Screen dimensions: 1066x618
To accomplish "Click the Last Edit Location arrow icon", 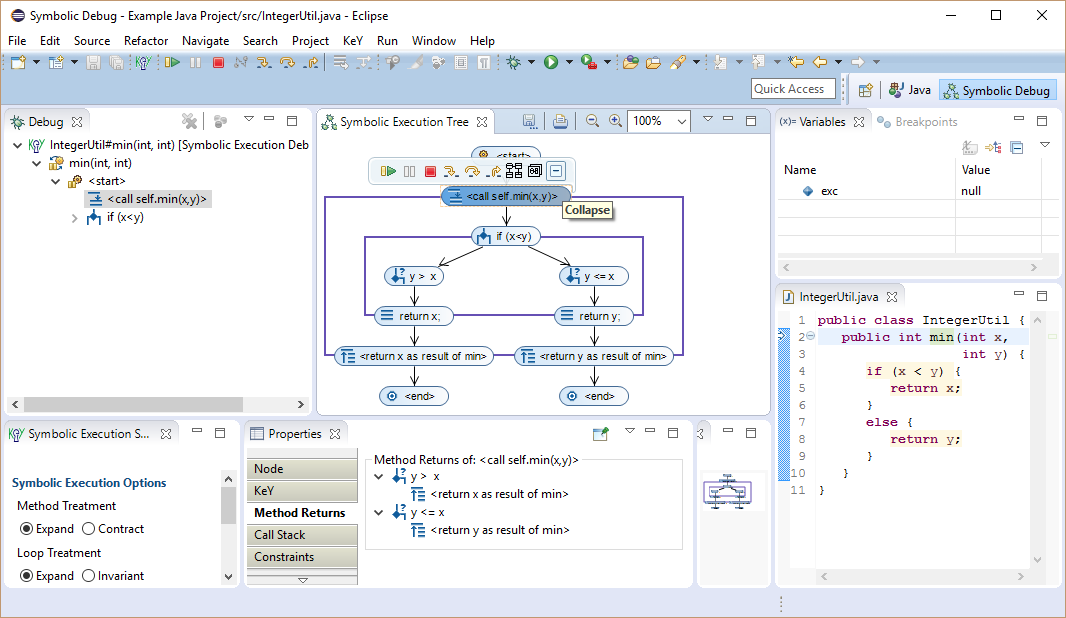I will (x=796, y=63).
